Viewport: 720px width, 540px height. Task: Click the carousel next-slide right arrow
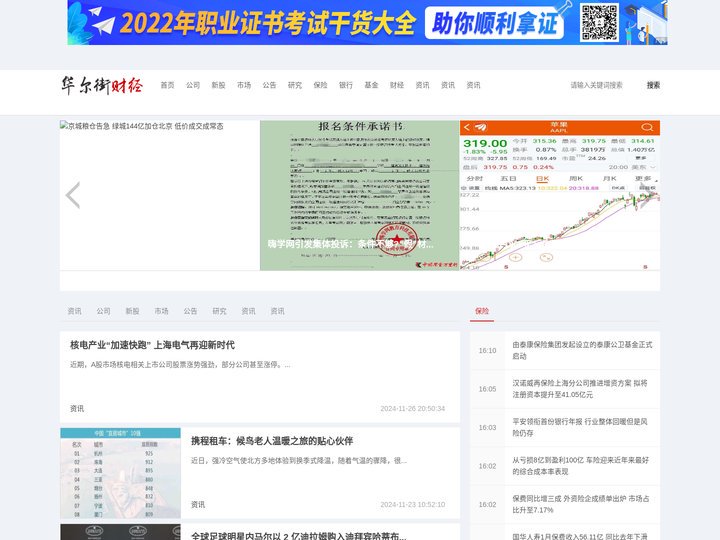click(647, 195)
